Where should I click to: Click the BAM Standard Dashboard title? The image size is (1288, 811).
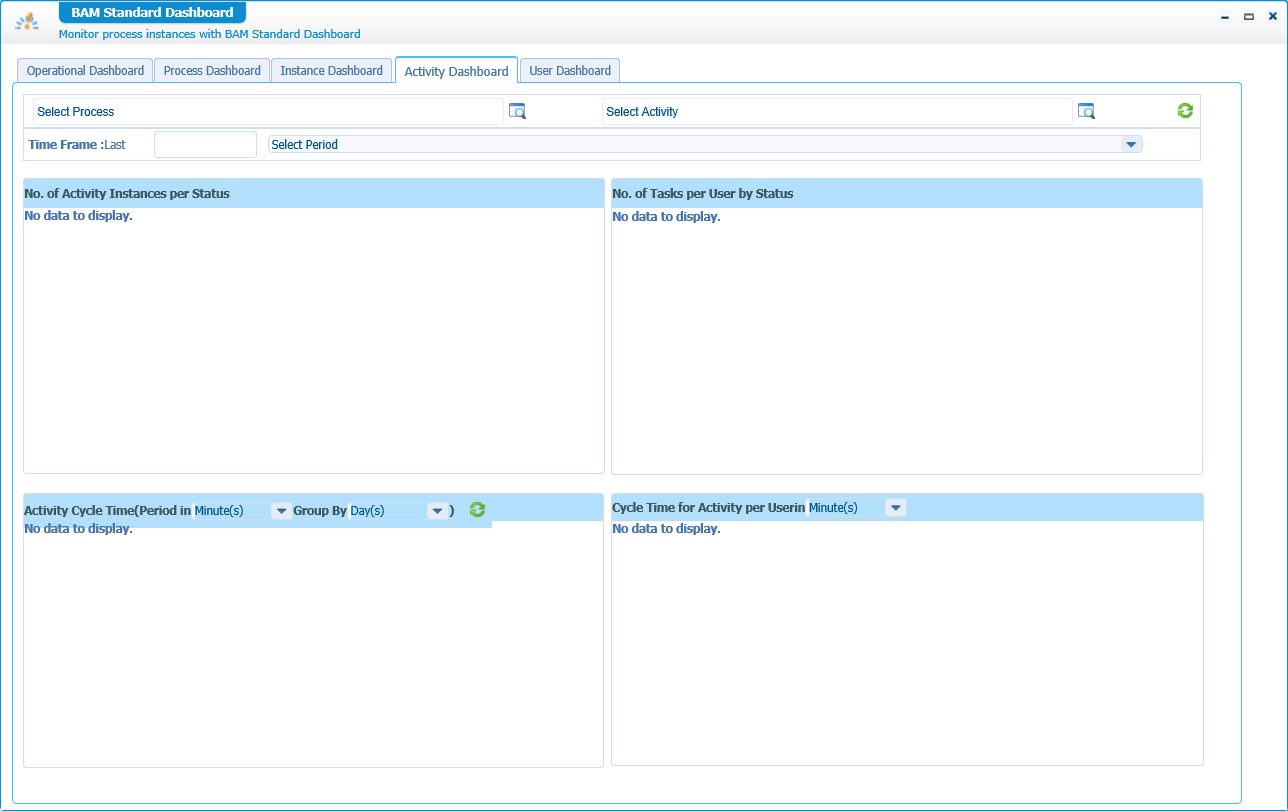click(x=152, y=13)
